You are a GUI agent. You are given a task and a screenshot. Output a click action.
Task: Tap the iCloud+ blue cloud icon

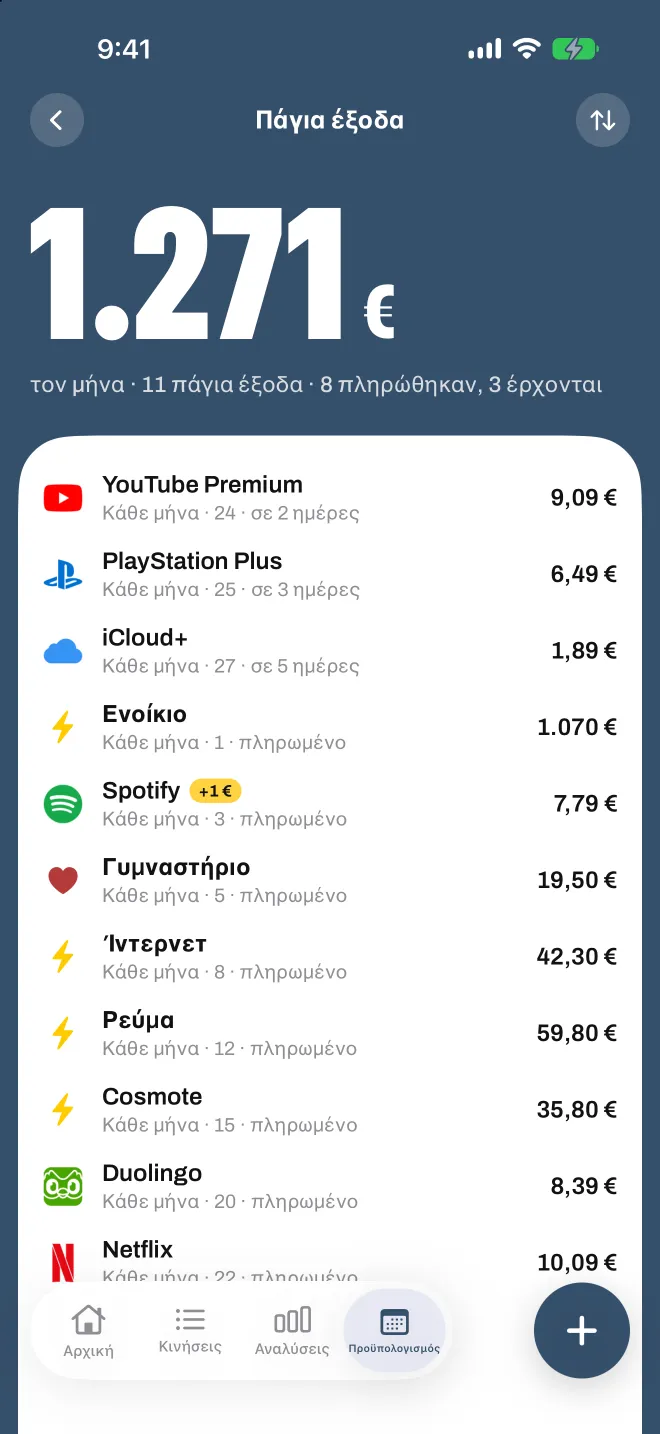[63, 651]
